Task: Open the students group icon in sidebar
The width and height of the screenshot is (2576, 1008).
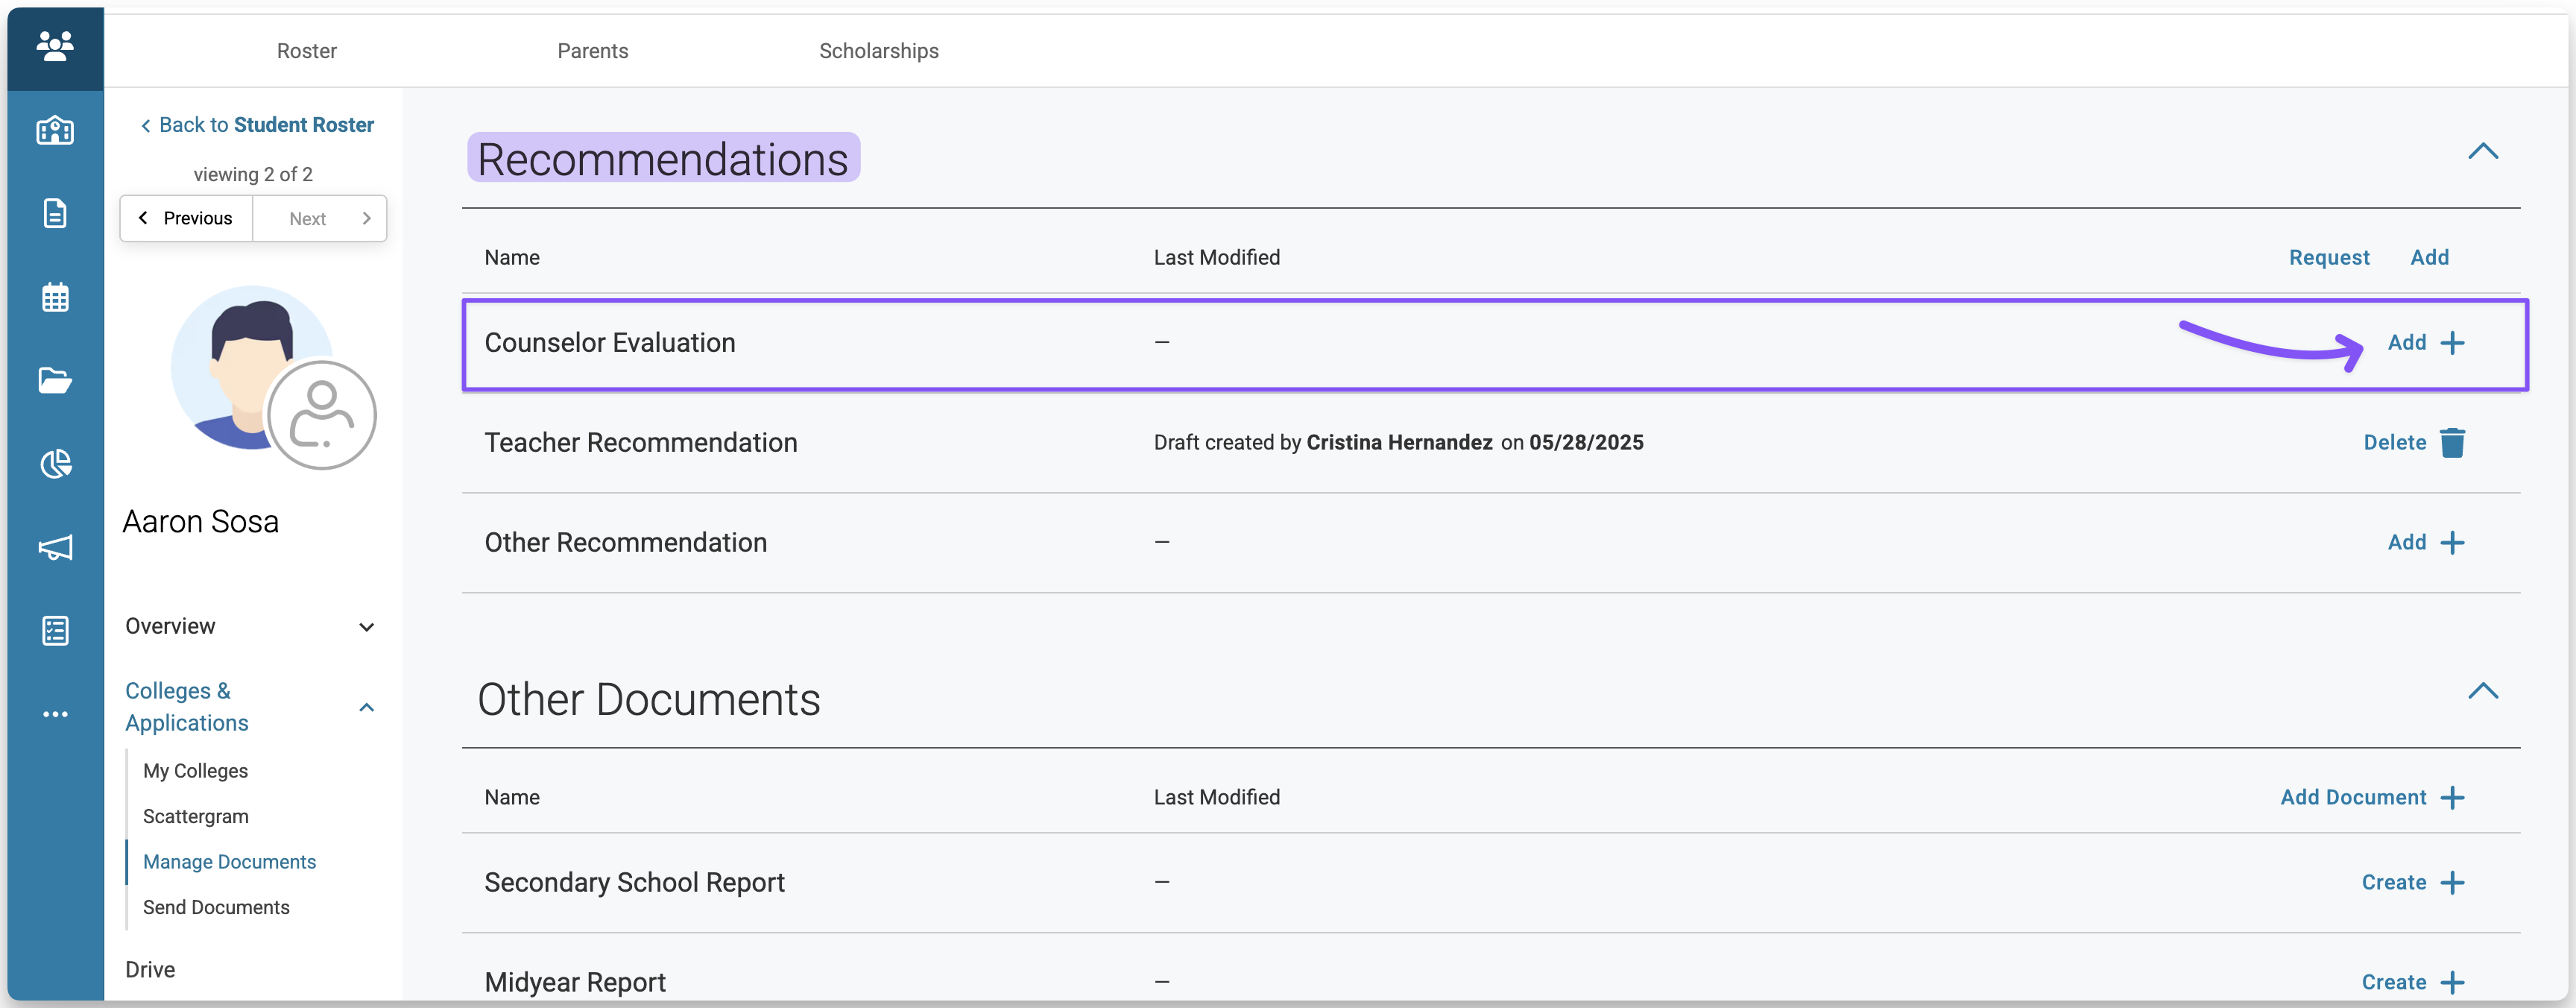Action: pyautogui.click(x=55, y=46)
